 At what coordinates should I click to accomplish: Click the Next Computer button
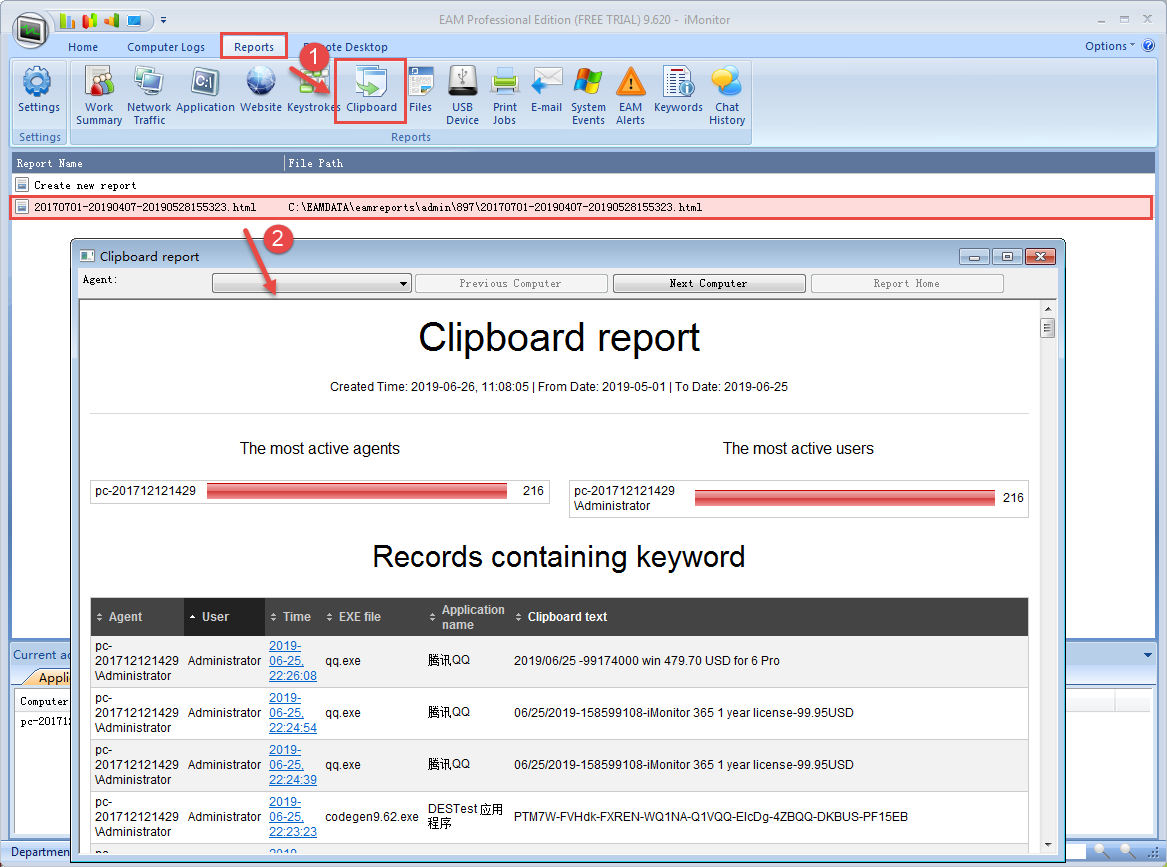[x=708, y=284]
